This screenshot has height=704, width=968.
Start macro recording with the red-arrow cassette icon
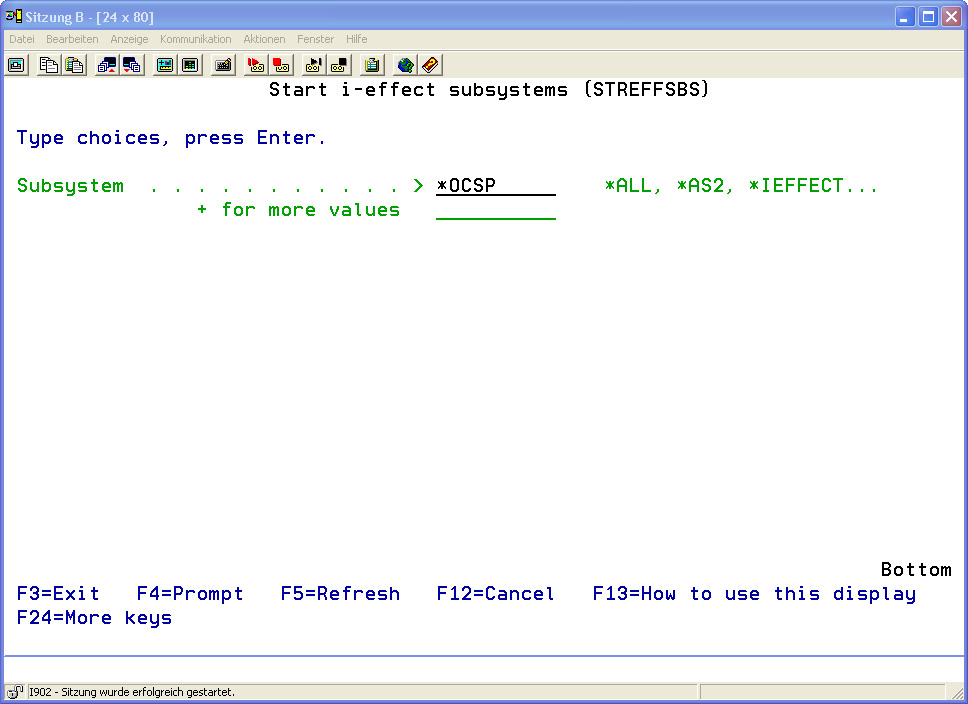pos(256,65)
